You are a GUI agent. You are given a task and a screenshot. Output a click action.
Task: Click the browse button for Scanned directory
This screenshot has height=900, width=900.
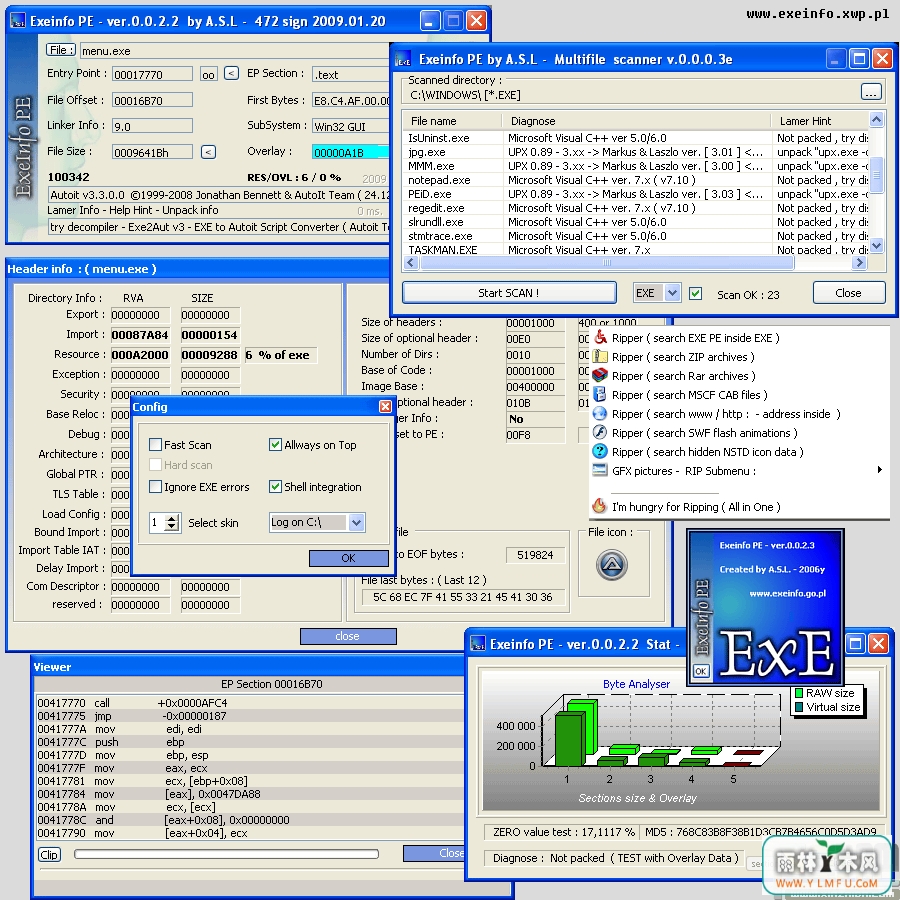[871, 91]
